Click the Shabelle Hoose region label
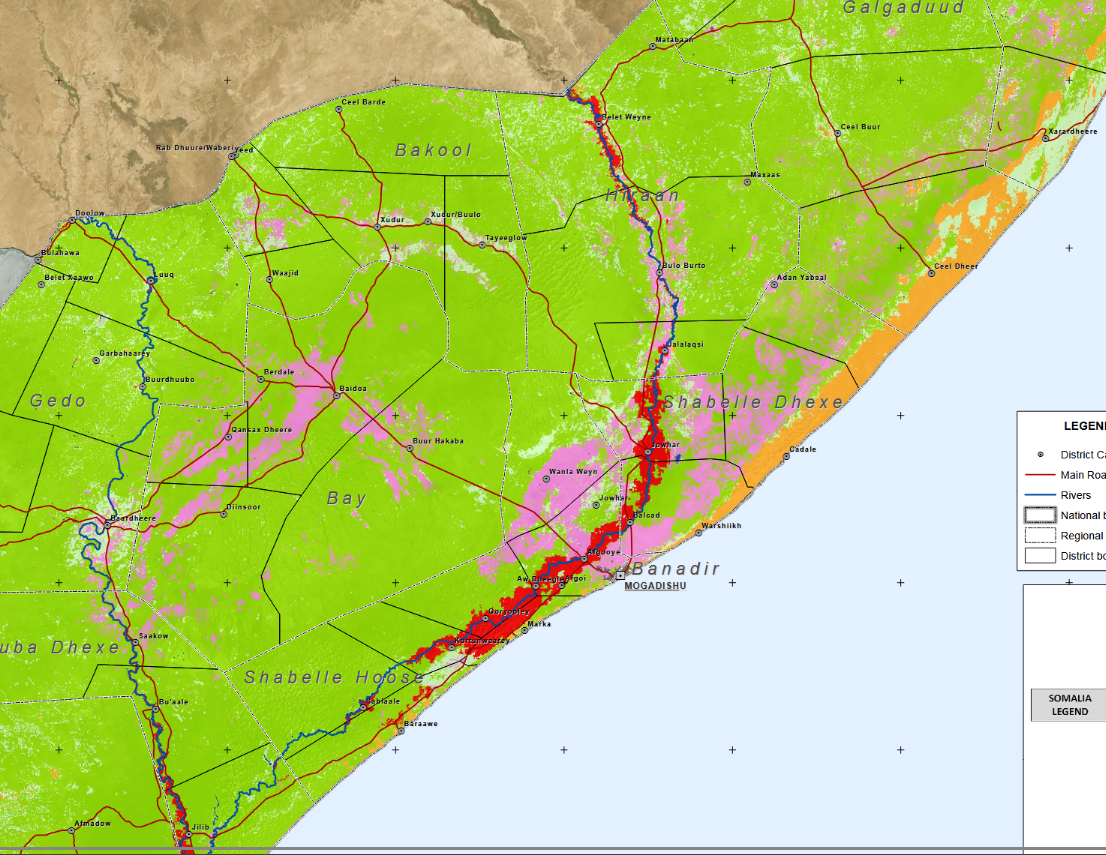 pyautogui.click(x=334, y=678)
